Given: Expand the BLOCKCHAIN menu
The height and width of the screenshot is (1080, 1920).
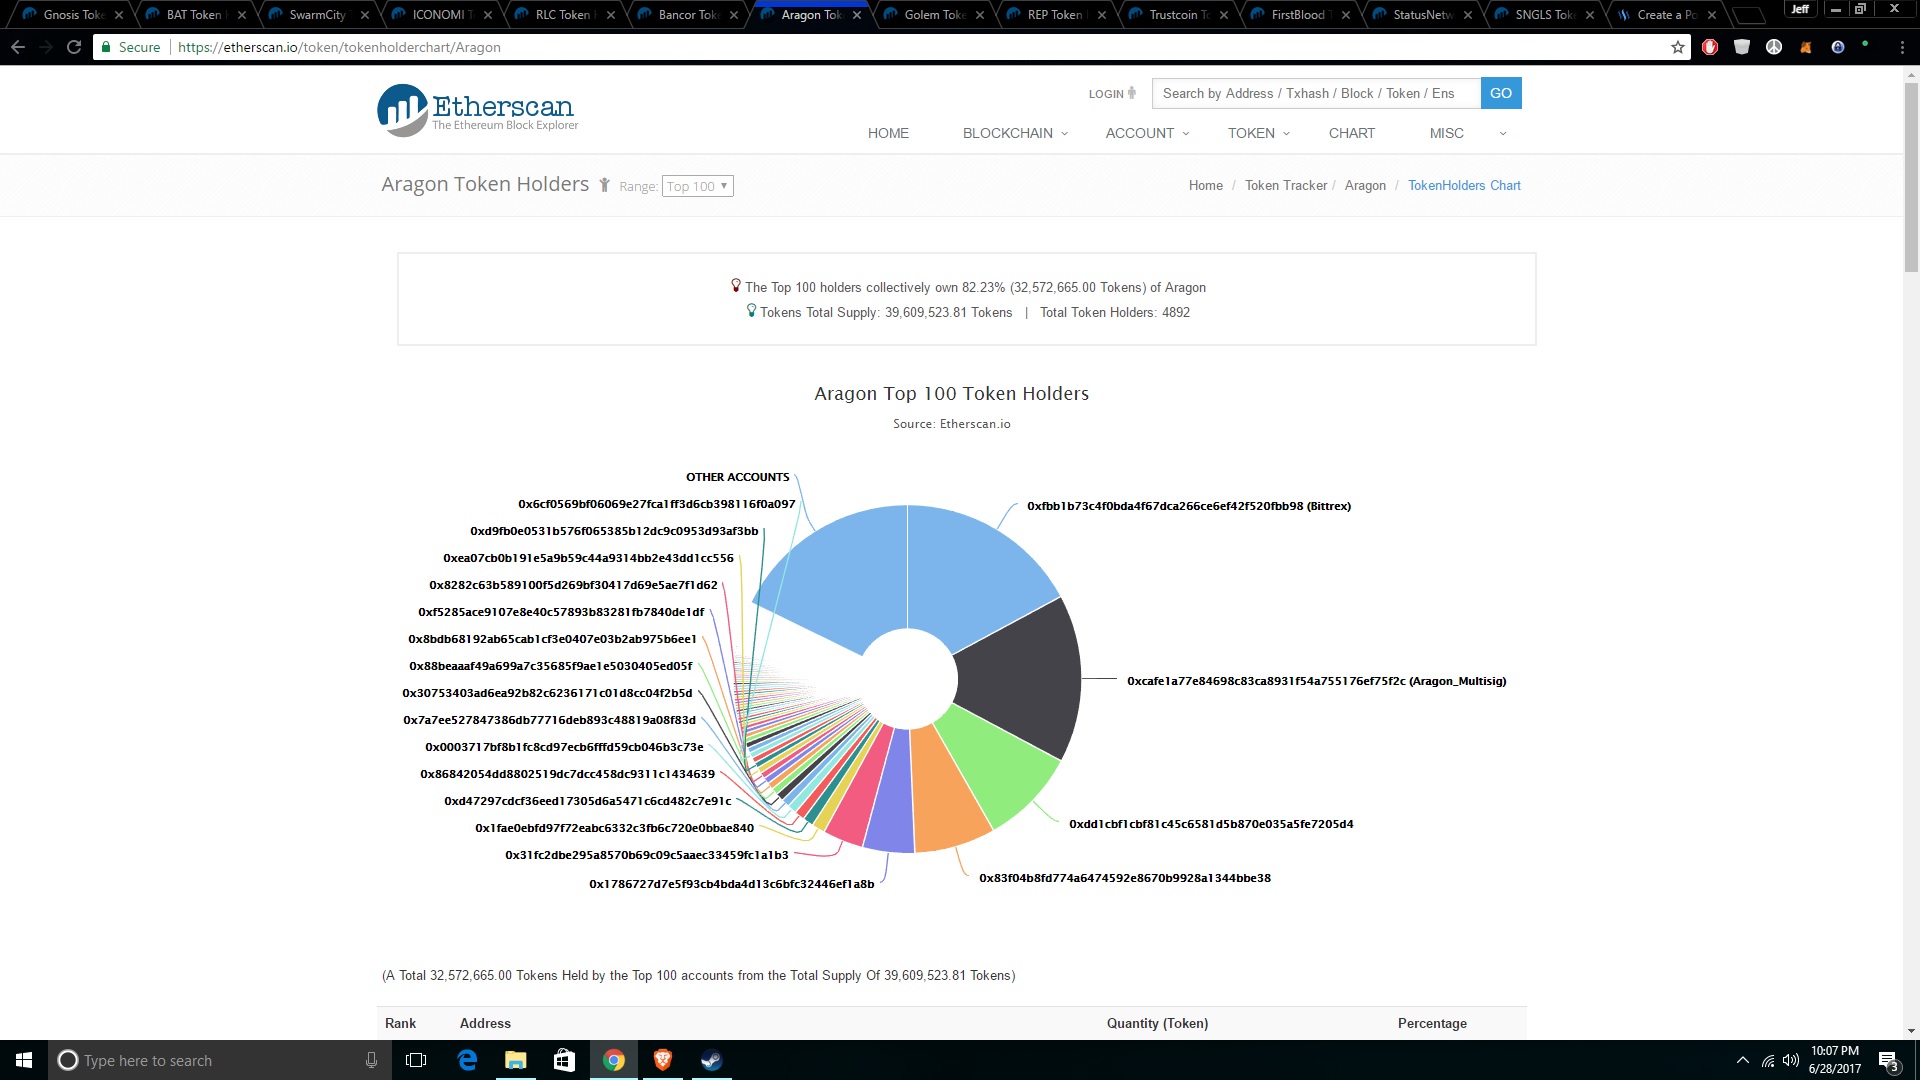Looking at the screenshot, I should point(1015,133).
